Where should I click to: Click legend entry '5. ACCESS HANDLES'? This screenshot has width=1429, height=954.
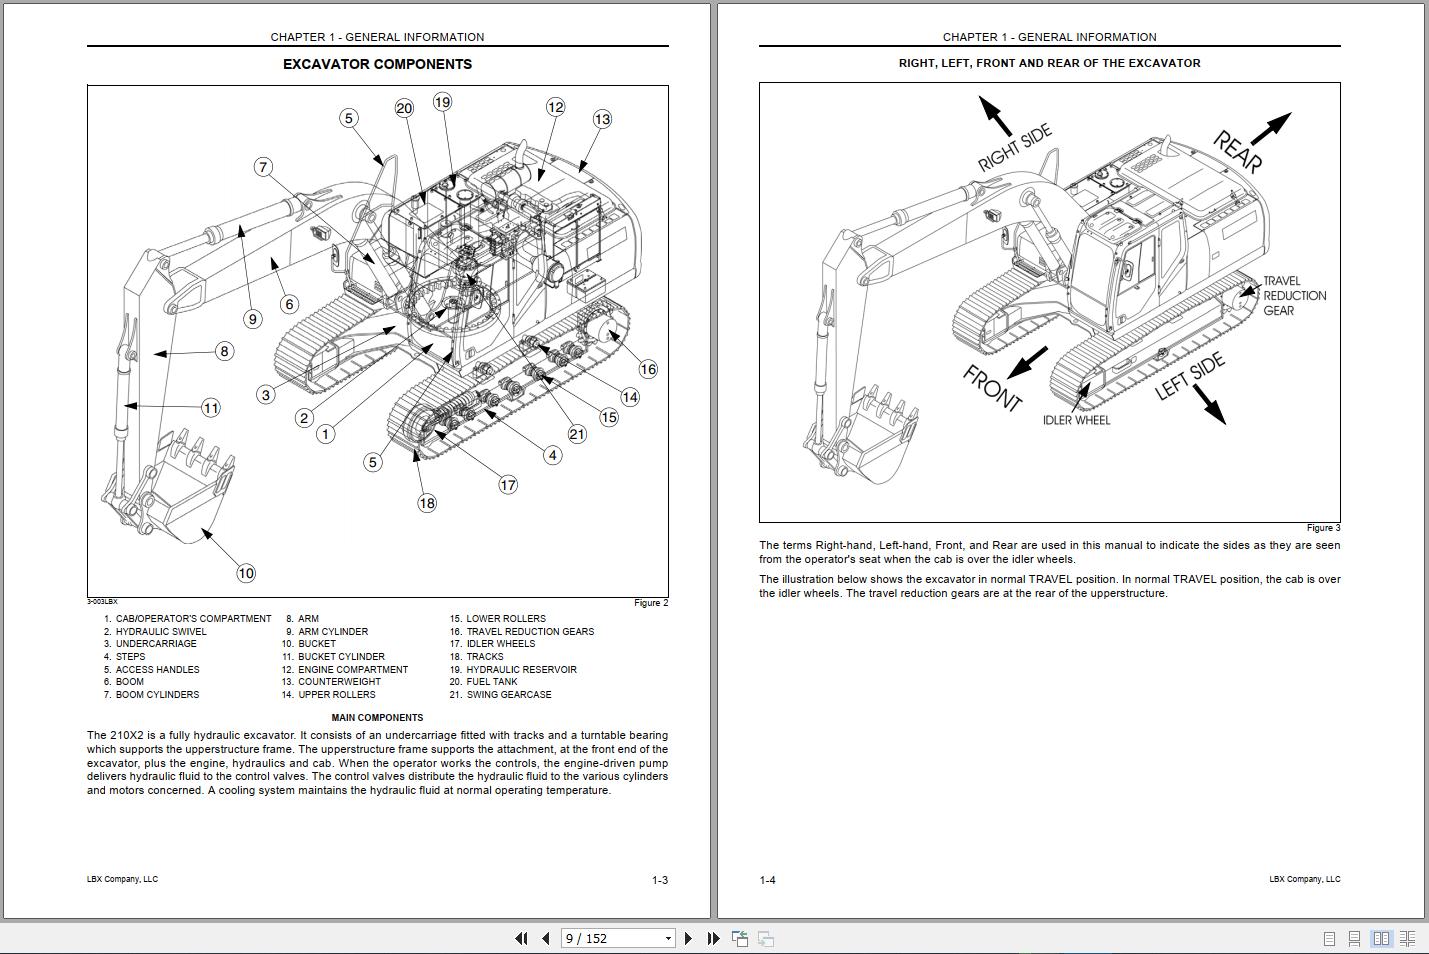point(151,670)
